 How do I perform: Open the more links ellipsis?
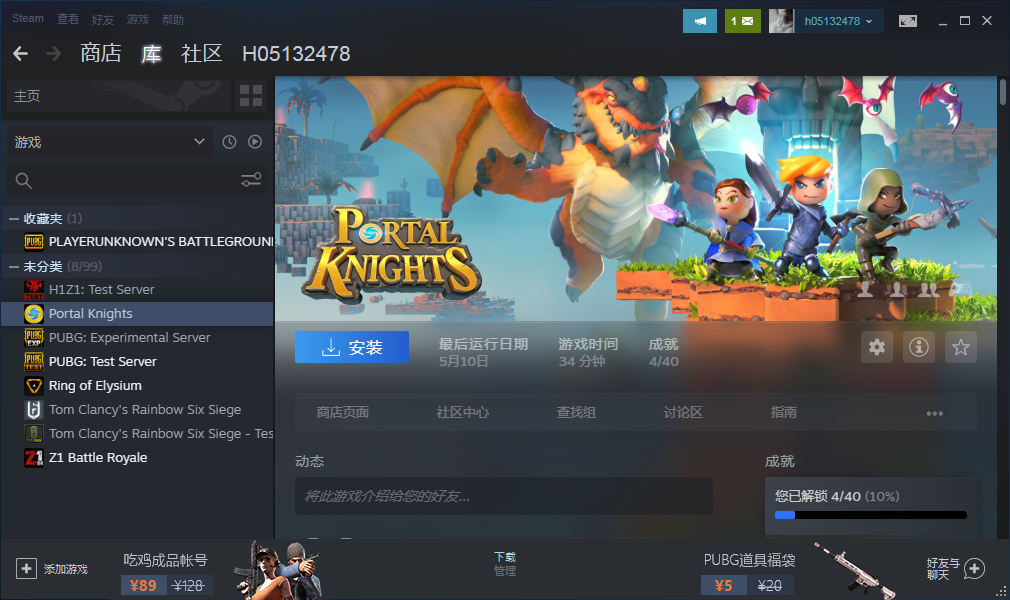click(x=935, y=413)
